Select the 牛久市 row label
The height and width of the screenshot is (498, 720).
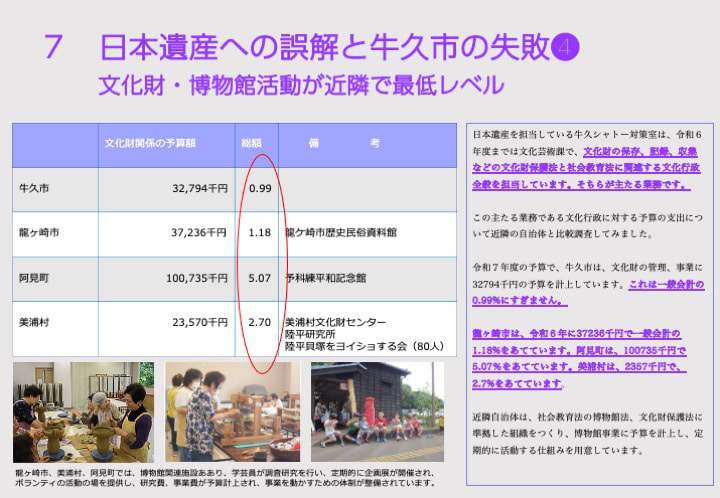33,188
